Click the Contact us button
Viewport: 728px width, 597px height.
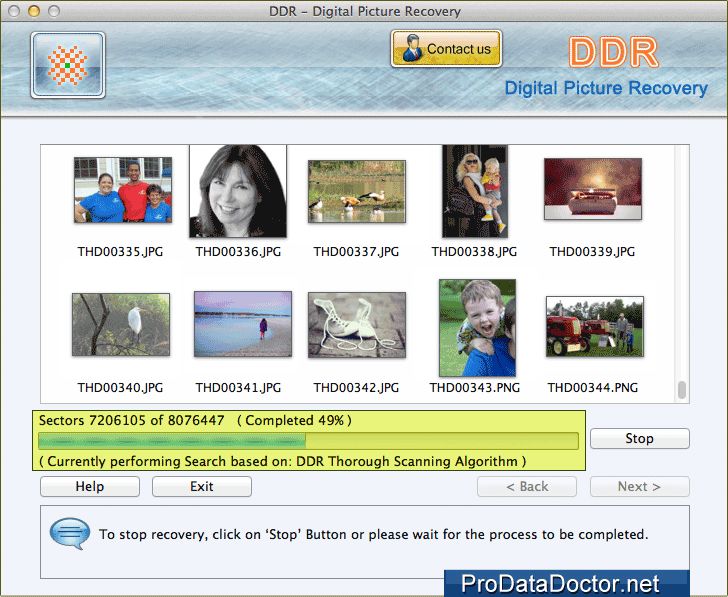(446, 49)
